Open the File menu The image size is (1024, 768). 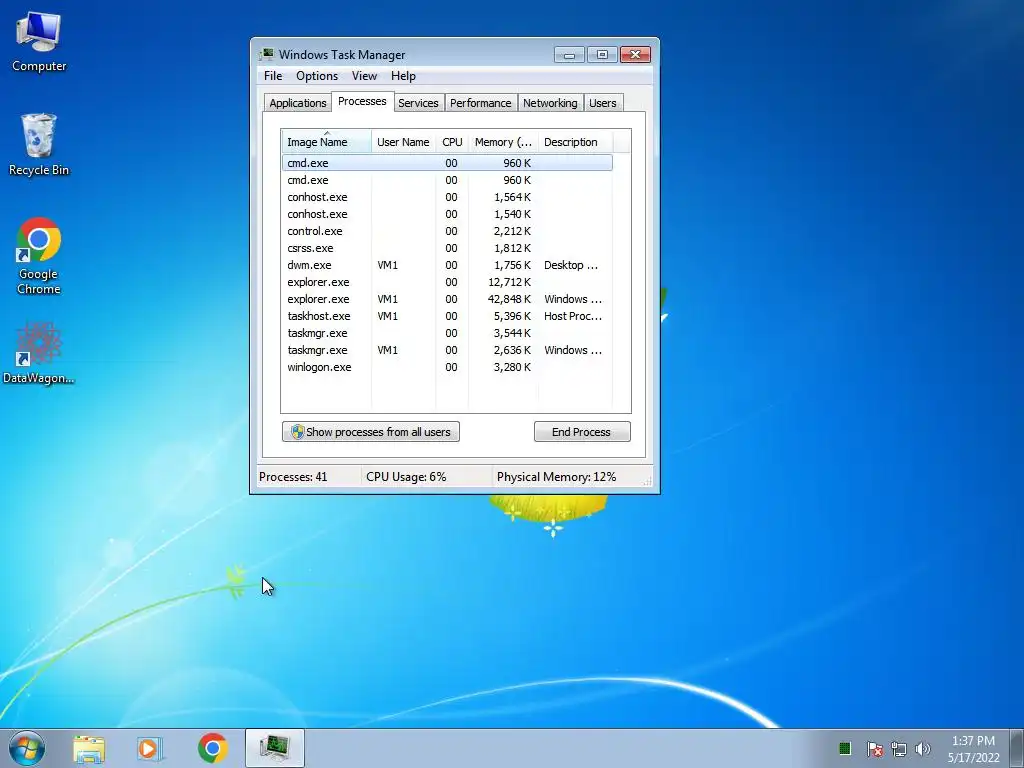[x=273, y=76]
